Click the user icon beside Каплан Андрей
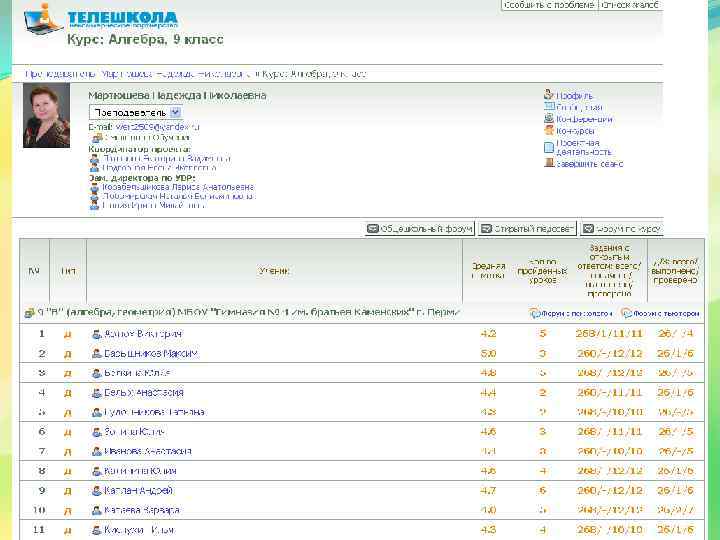The image size is (720, 540). (96, 491)
